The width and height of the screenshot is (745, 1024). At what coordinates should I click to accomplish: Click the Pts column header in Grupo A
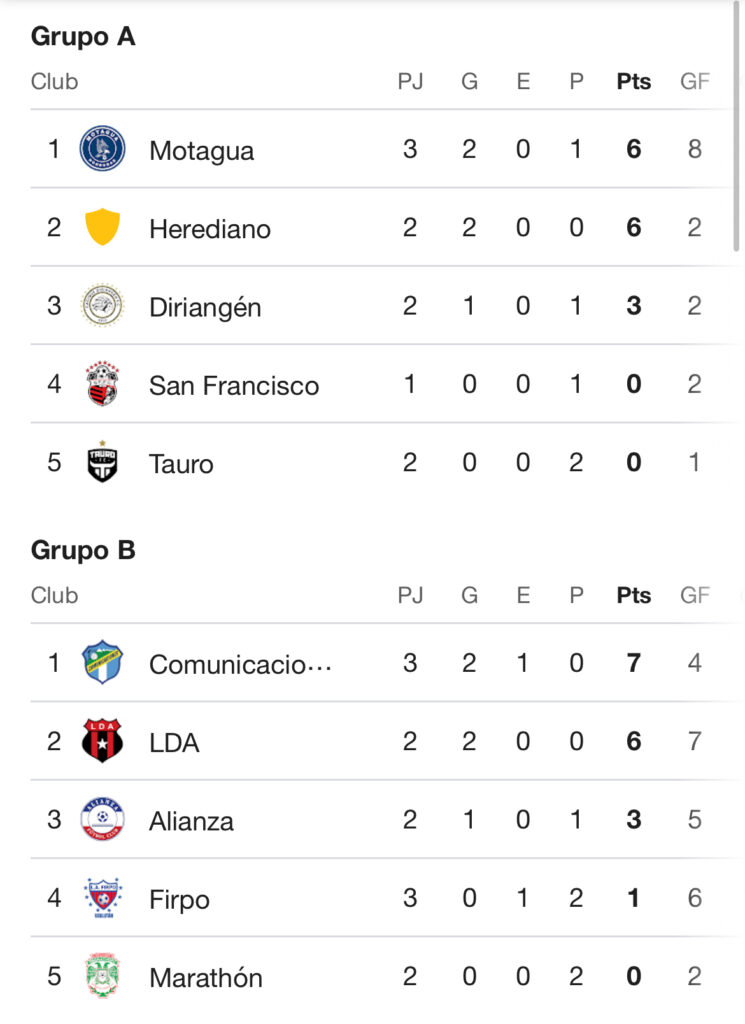pos(633,82)
